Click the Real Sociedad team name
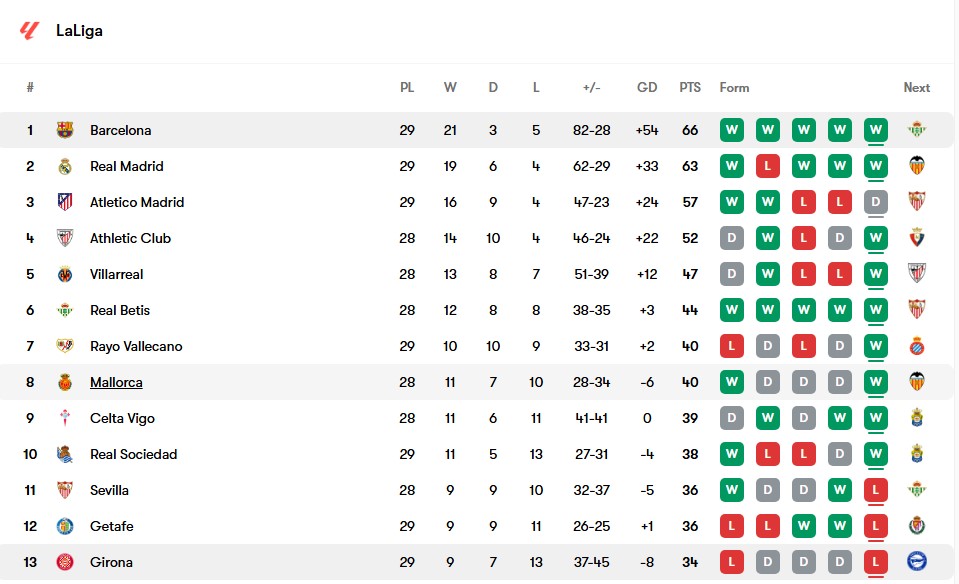Screen dimensions: 959x584 [x=133, y=454]
